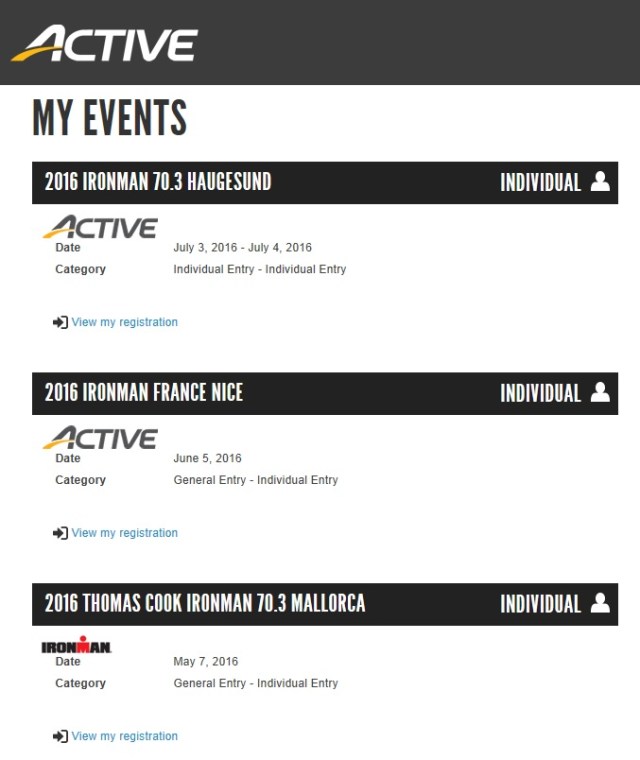The image size is (640, 760).
Task: Click the ACTIVE logo under Haugesund event
Action: pyautogui.click(x=100, y=227)
